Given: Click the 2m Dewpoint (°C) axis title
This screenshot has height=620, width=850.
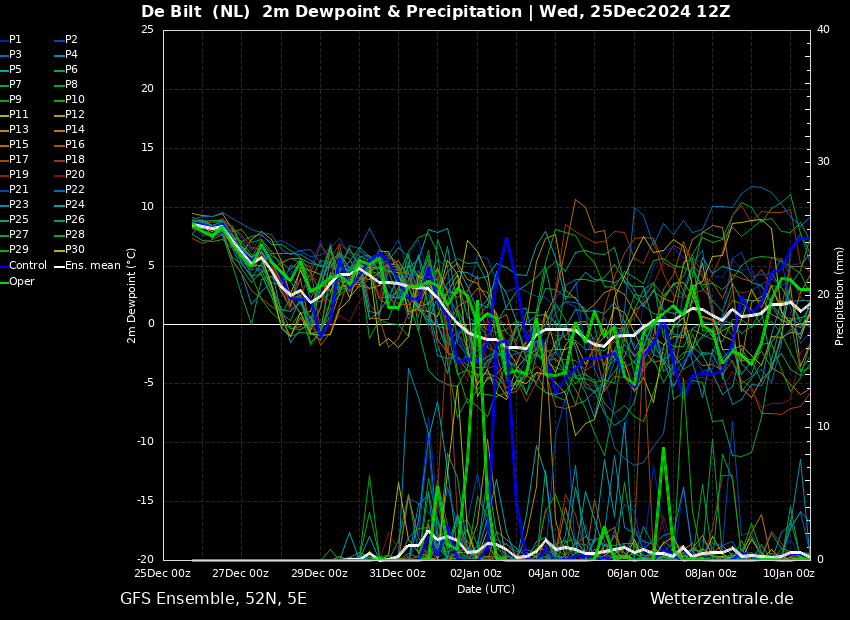Looking at the screenshot, I should [131, 295].
